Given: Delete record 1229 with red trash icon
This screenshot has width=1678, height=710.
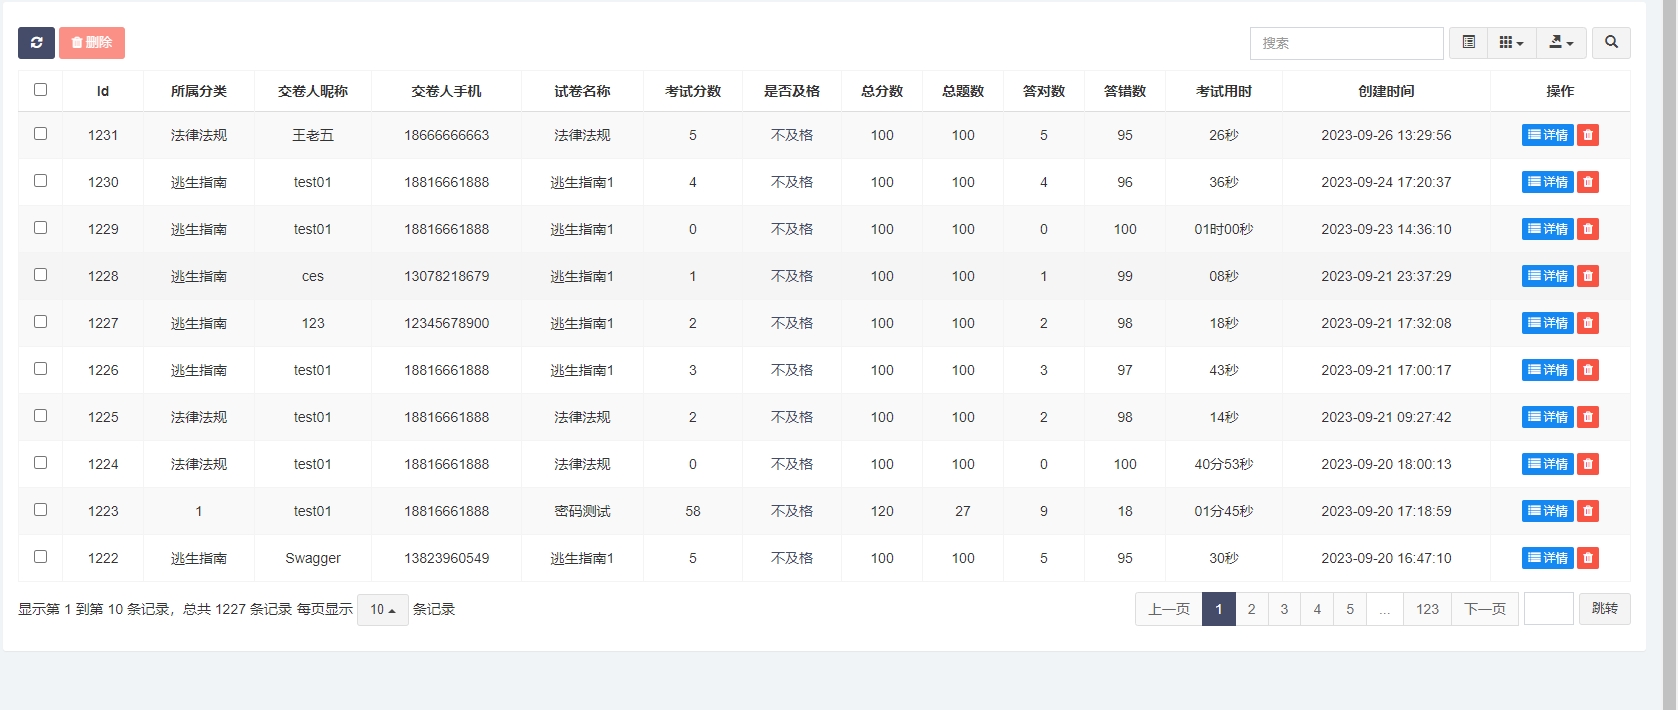Looking at the screenshot, I should coord(1588,229).
